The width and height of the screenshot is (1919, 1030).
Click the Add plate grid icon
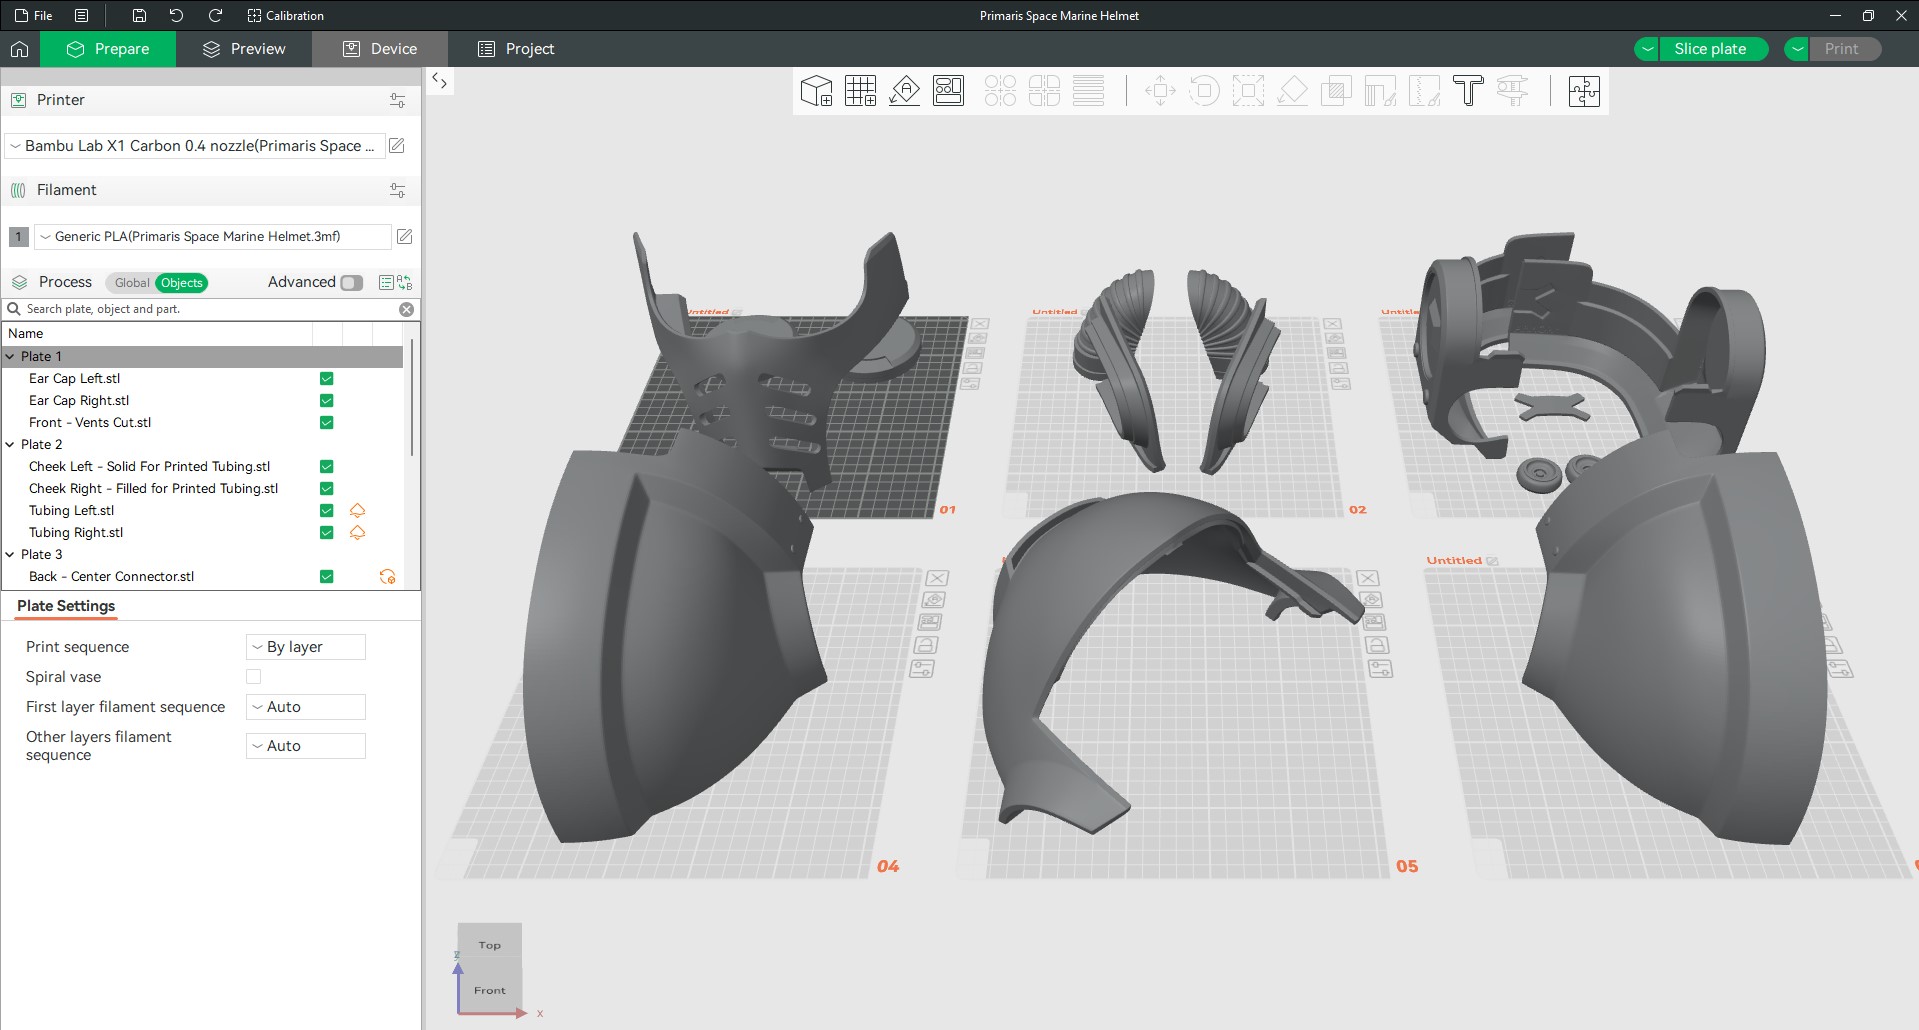(x=860, y=91)
